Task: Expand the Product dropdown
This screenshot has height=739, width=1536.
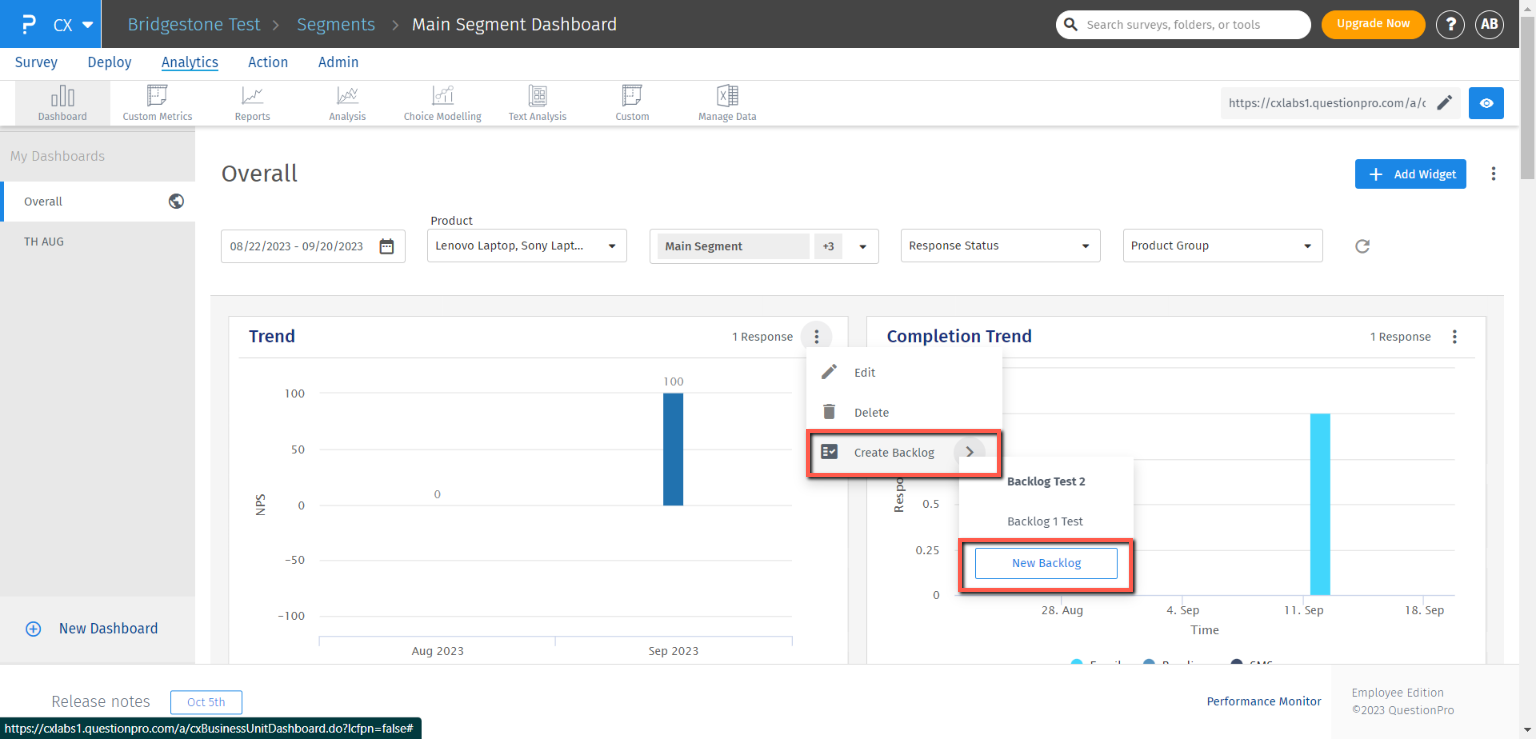Action: pos(526,246)
